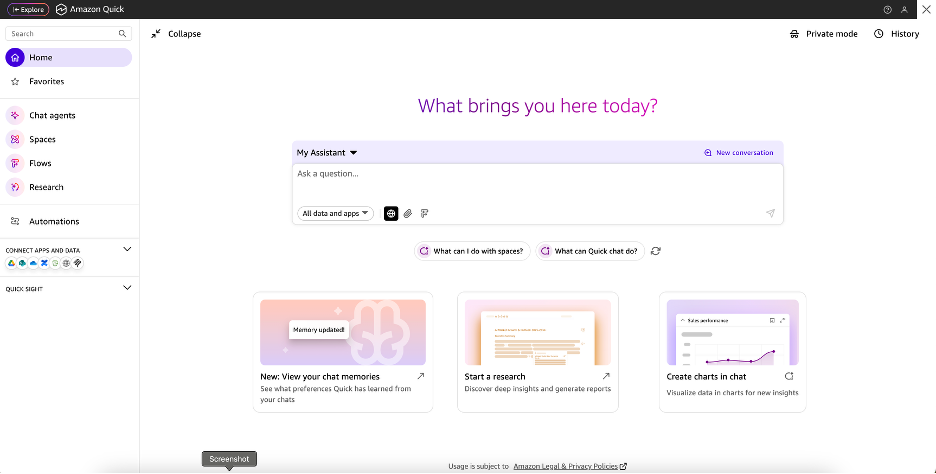
Task: Click the flows icon in the chat box
Action: 424,213
